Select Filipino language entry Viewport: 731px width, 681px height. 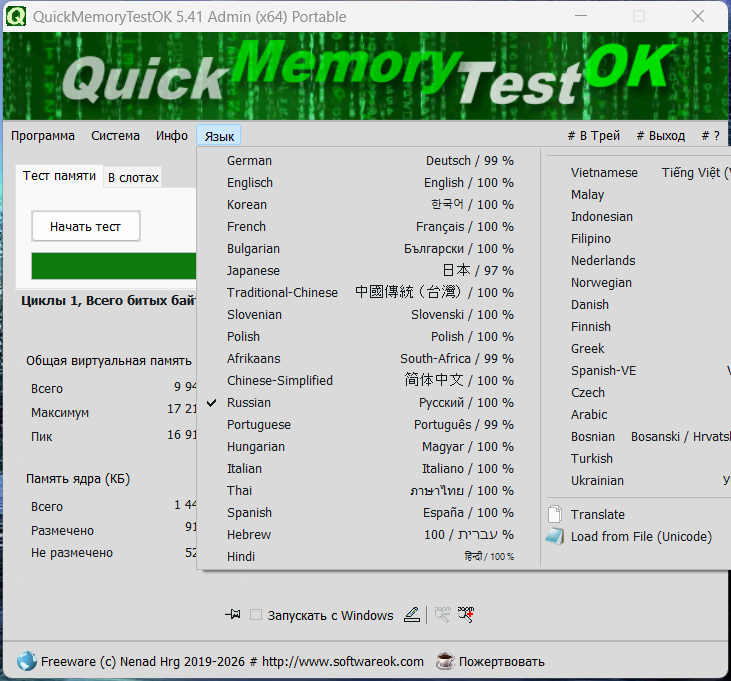point(638,239)
